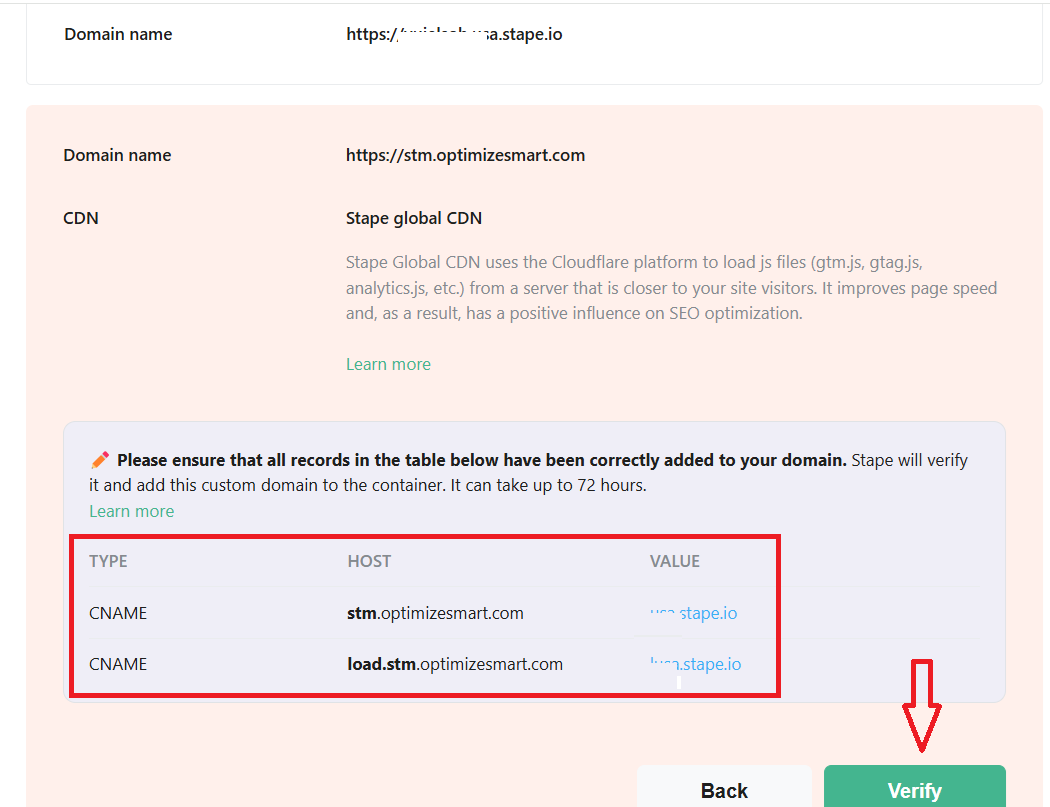Click the stape.io value link for load.stm host
The width and height of the screenshot is (1050, 807).
pos(696,664)
